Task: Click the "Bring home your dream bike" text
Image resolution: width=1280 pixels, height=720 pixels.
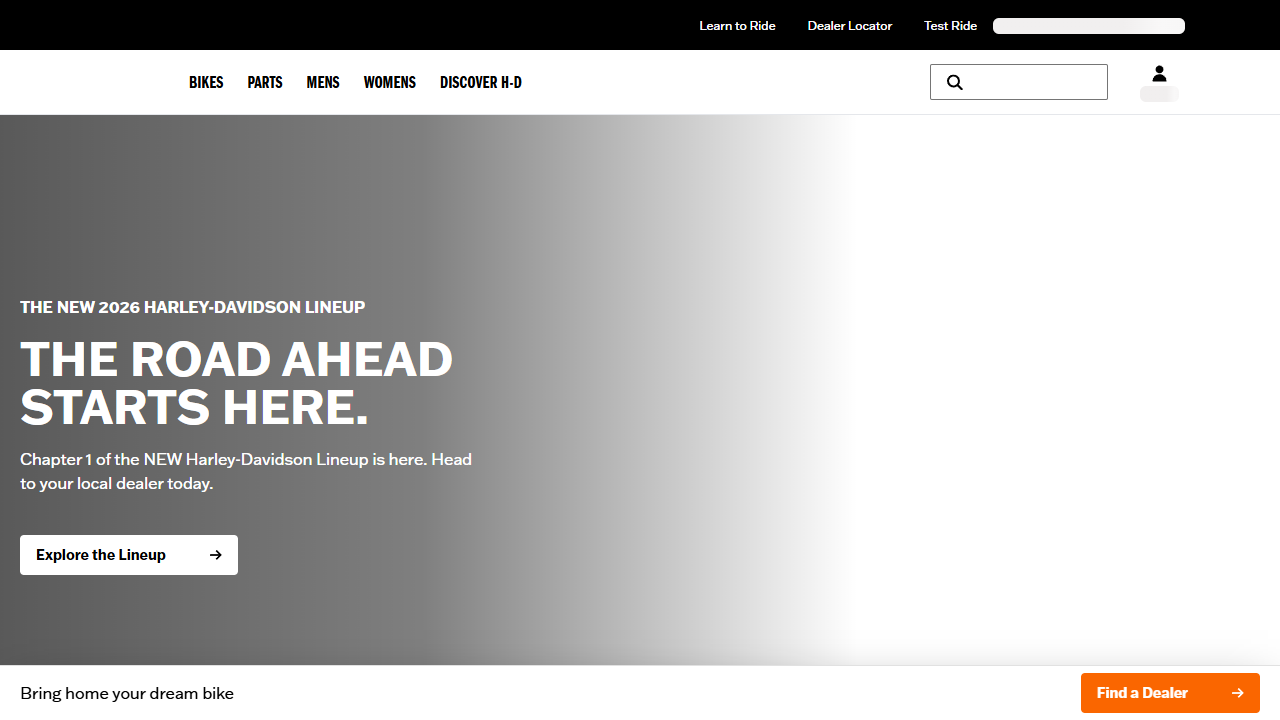Action: click(127, 693)
